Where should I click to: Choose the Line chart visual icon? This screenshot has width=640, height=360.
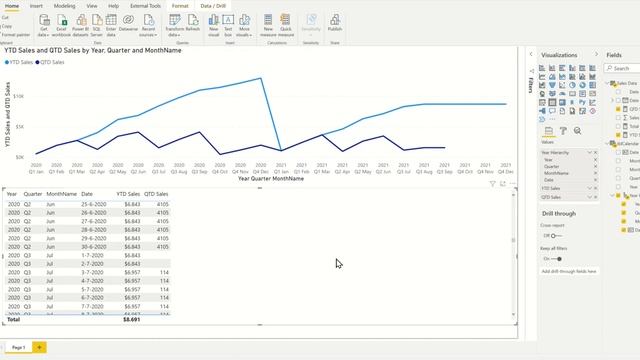(x=542, y=76)
